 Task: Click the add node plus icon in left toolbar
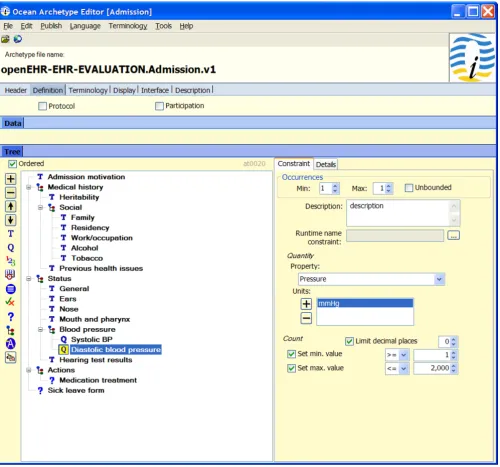pos(11,179)
